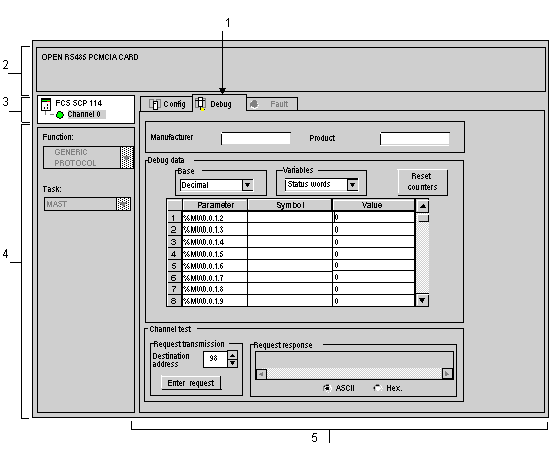Open the Base Decimal dropdown
552x456 pixels.
[x=247, y=185]
